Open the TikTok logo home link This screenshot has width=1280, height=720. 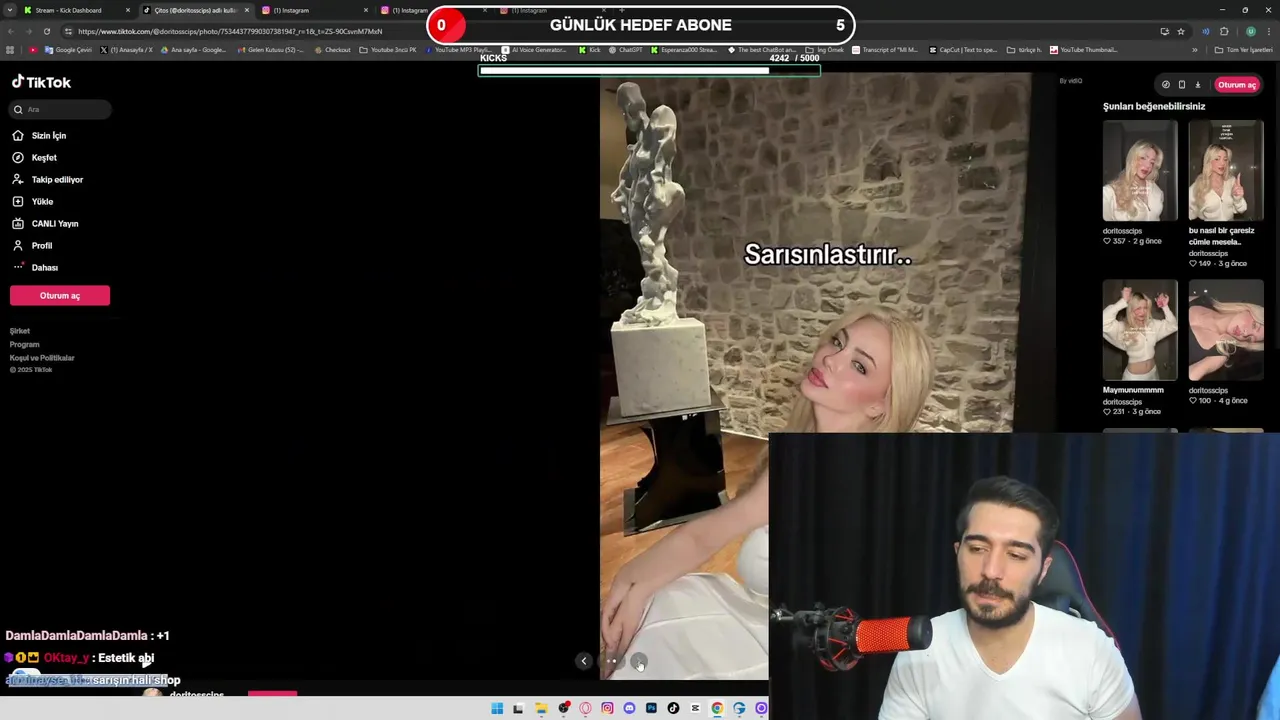(x=41, y=82)
